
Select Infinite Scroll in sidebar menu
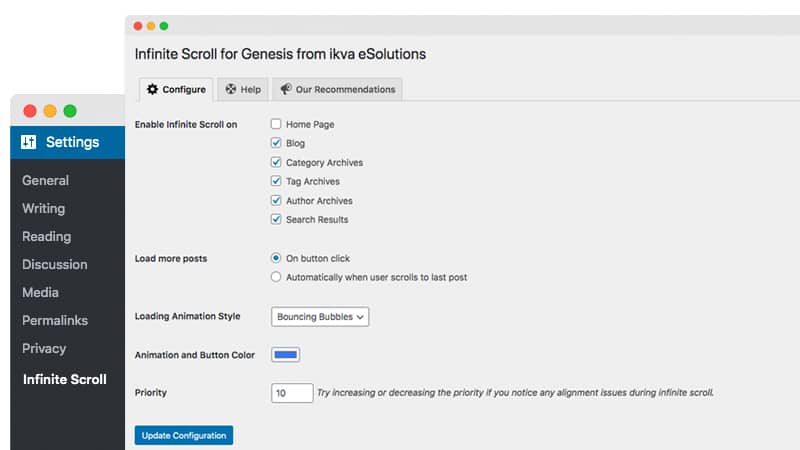(65, 379)
